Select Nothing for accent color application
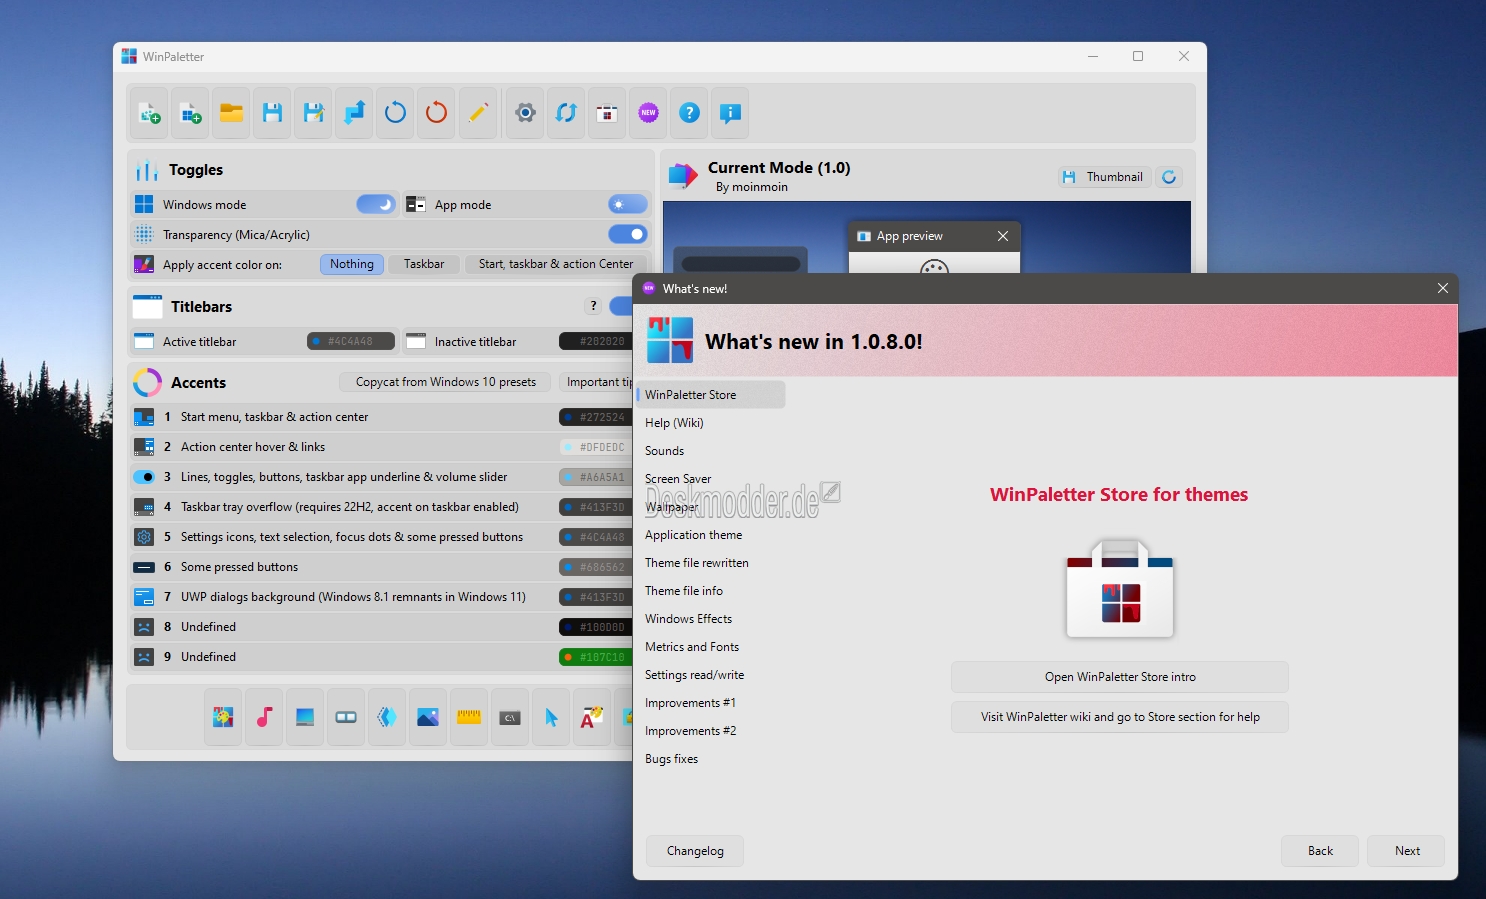1486x899 pixels. [x=352, y=264]
